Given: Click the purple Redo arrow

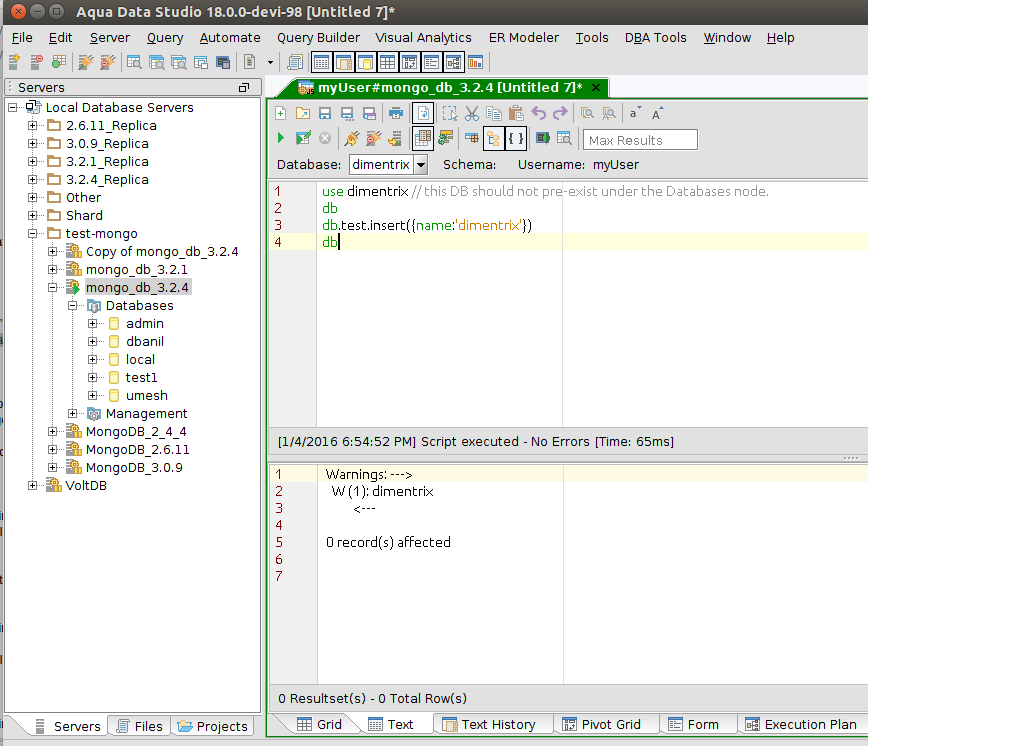Looking at the screenshot, I should [x=560, y=113].
